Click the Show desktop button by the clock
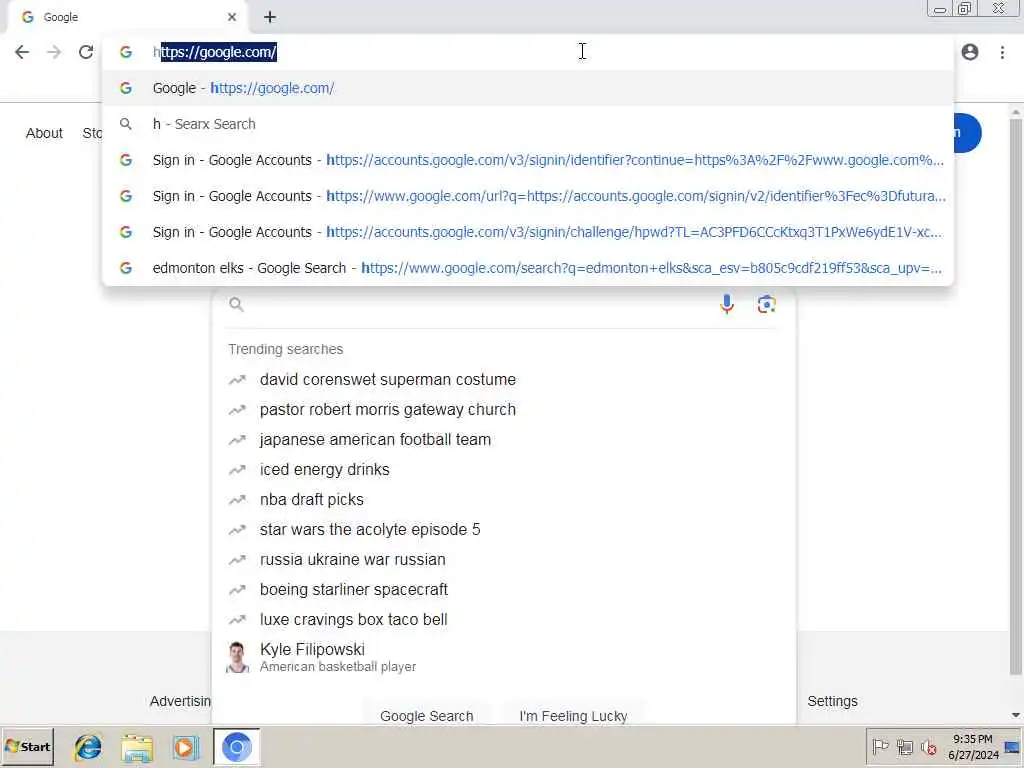Image resolution: width=1024 pixels, height=768 pixels. (1013, 746)
